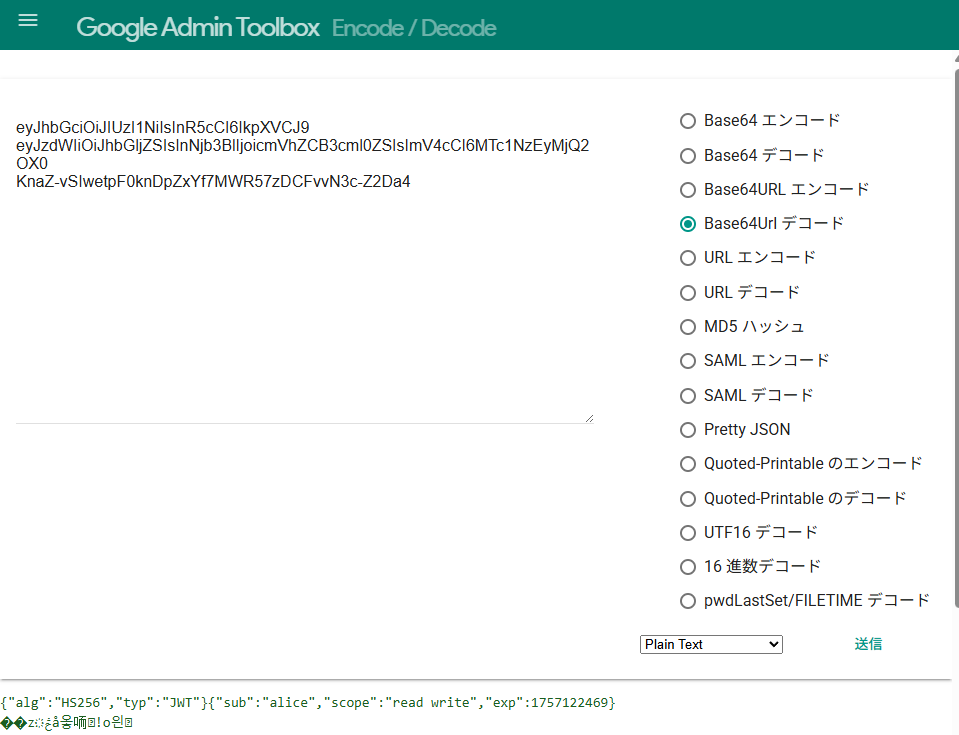Open the hamburger navigation menu

tap(28, 21)
